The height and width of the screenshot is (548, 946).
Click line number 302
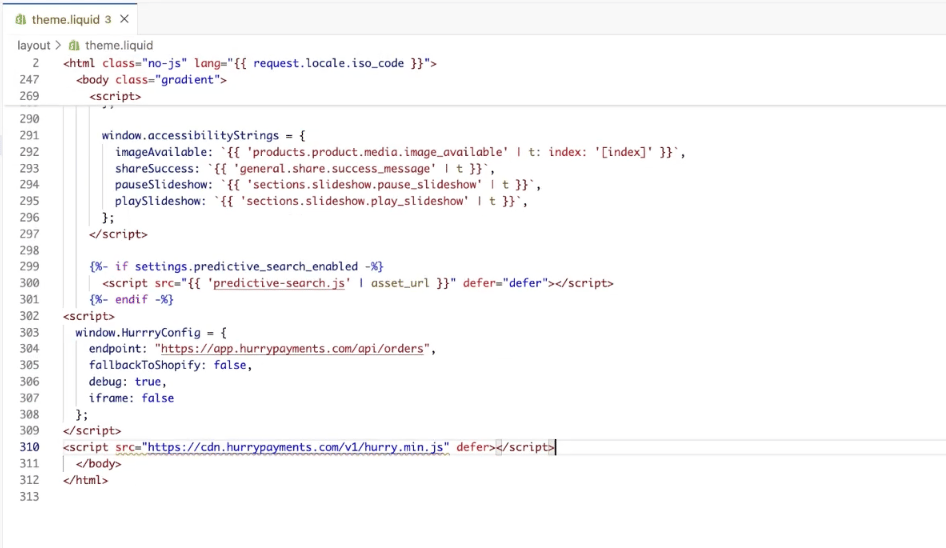coord(29,316)
